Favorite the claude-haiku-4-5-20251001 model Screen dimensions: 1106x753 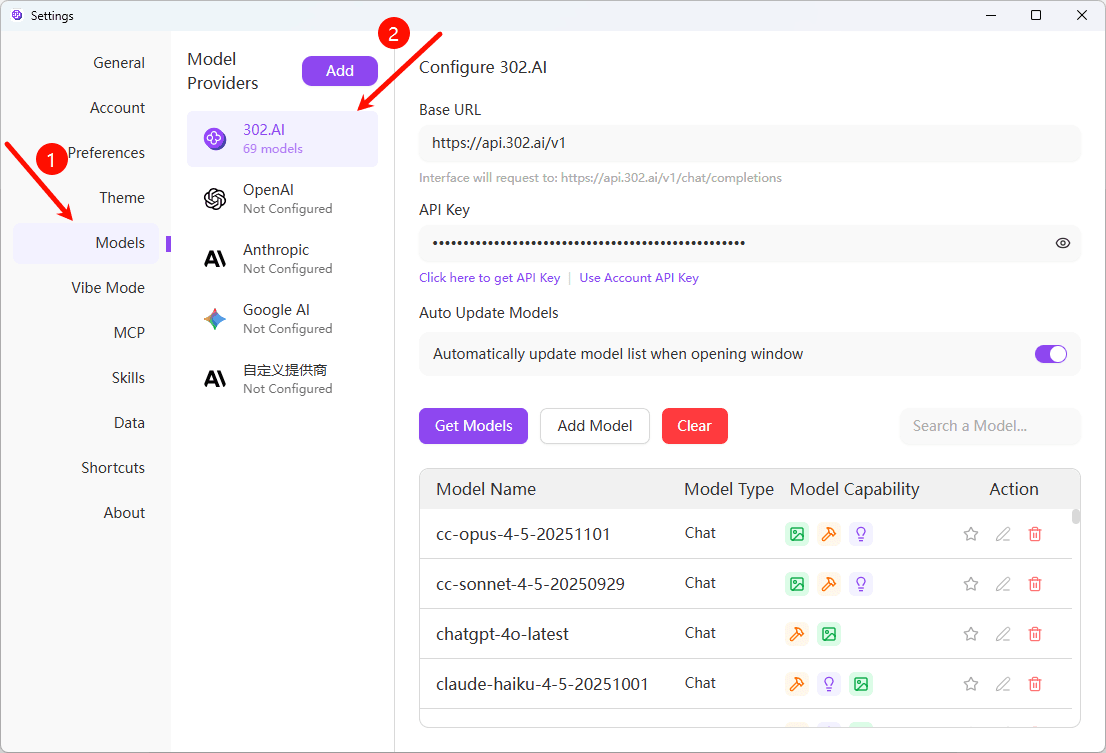click(x=970, y=684)
